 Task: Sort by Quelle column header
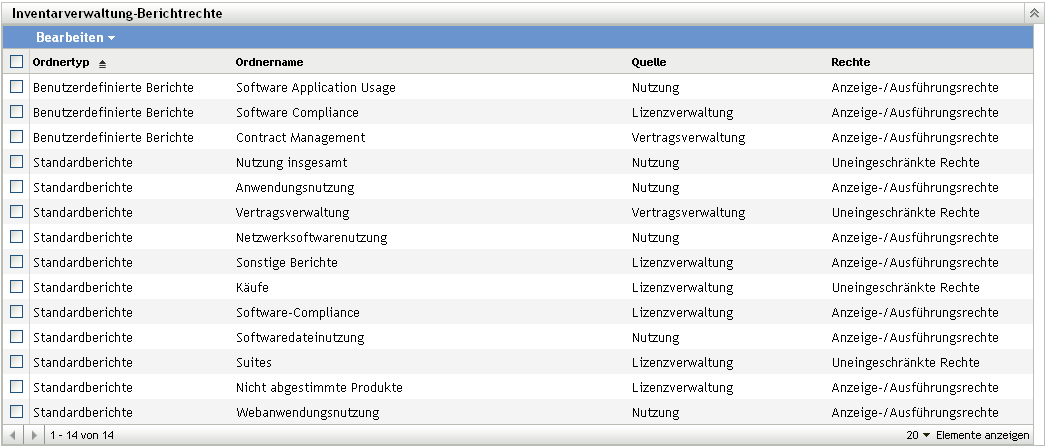tap(648, 62)
